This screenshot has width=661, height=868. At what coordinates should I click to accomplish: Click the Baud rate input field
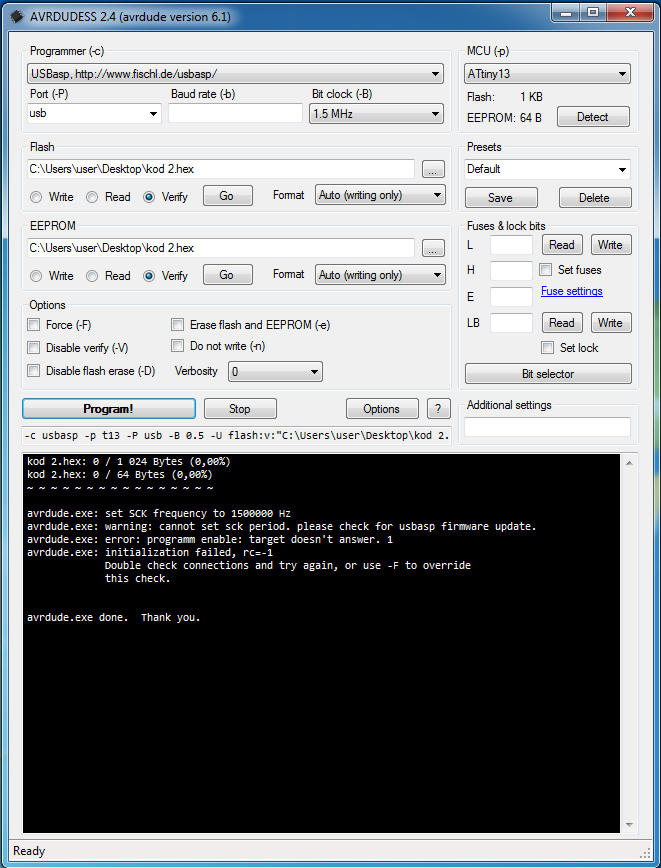point(235,113)
